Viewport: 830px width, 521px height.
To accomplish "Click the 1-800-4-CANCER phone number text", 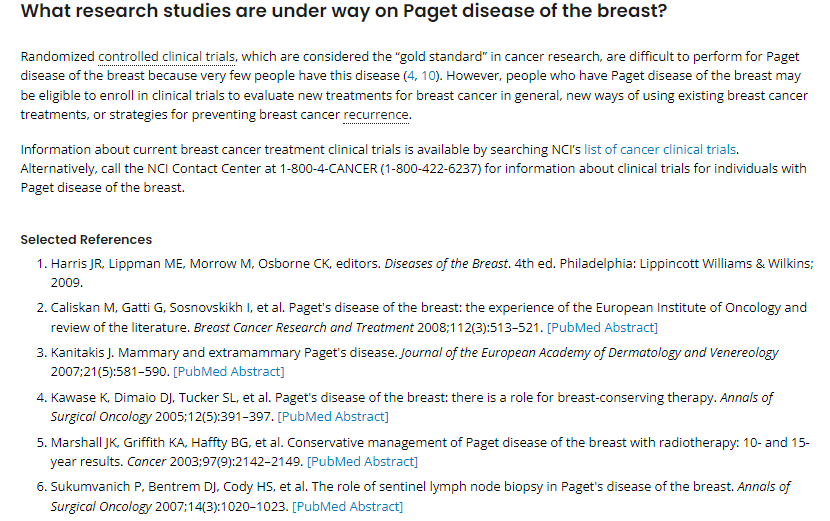I will pyautogui.click(x=328, y=169).
